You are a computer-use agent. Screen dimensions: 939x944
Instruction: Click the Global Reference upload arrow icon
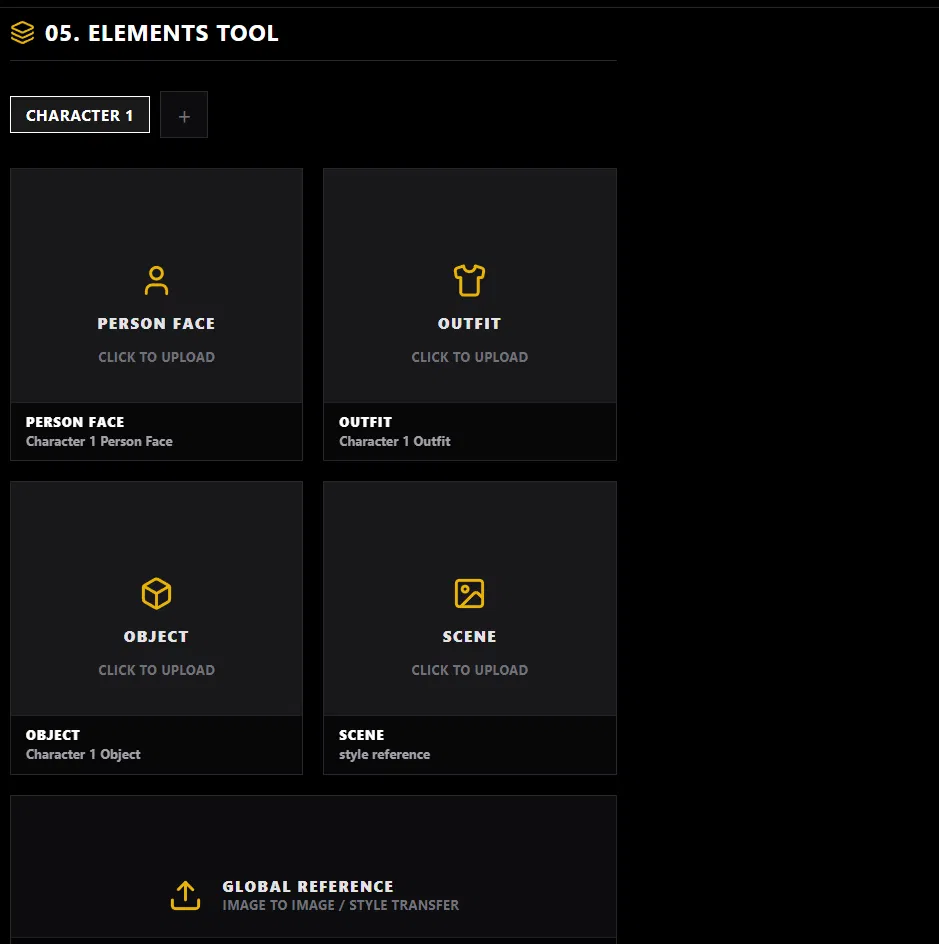pos(185,895)
